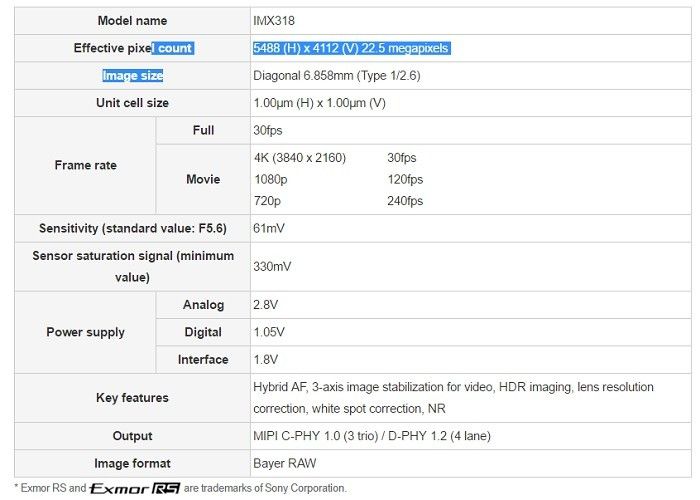
Task: Click the '1.00µm (H) x 1.00µm (V)' value
Action: pos(319,103)
